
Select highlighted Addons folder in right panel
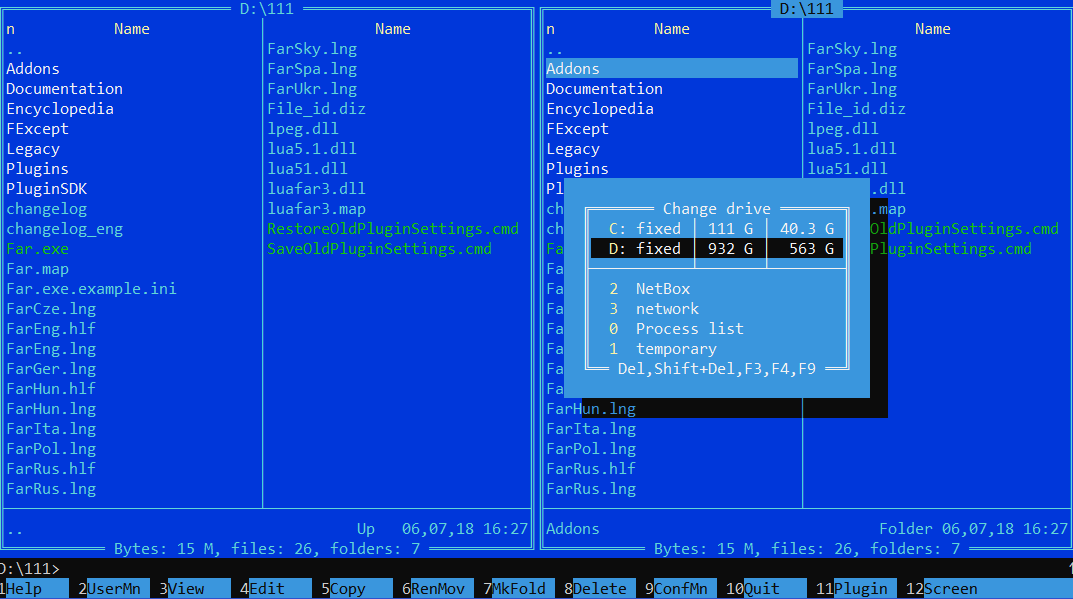(671, 69)
